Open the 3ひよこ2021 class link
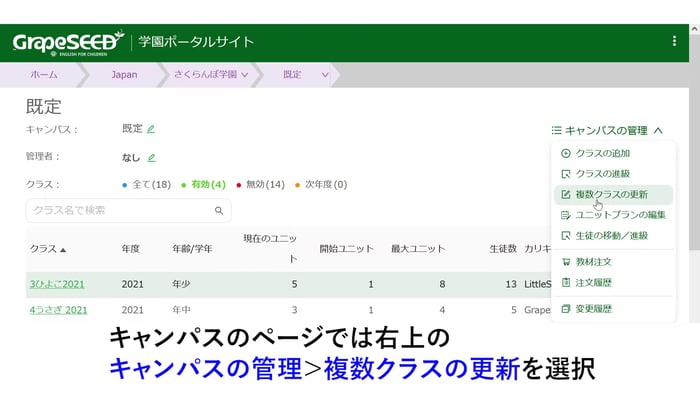The image size is (700, 393). 57,284
